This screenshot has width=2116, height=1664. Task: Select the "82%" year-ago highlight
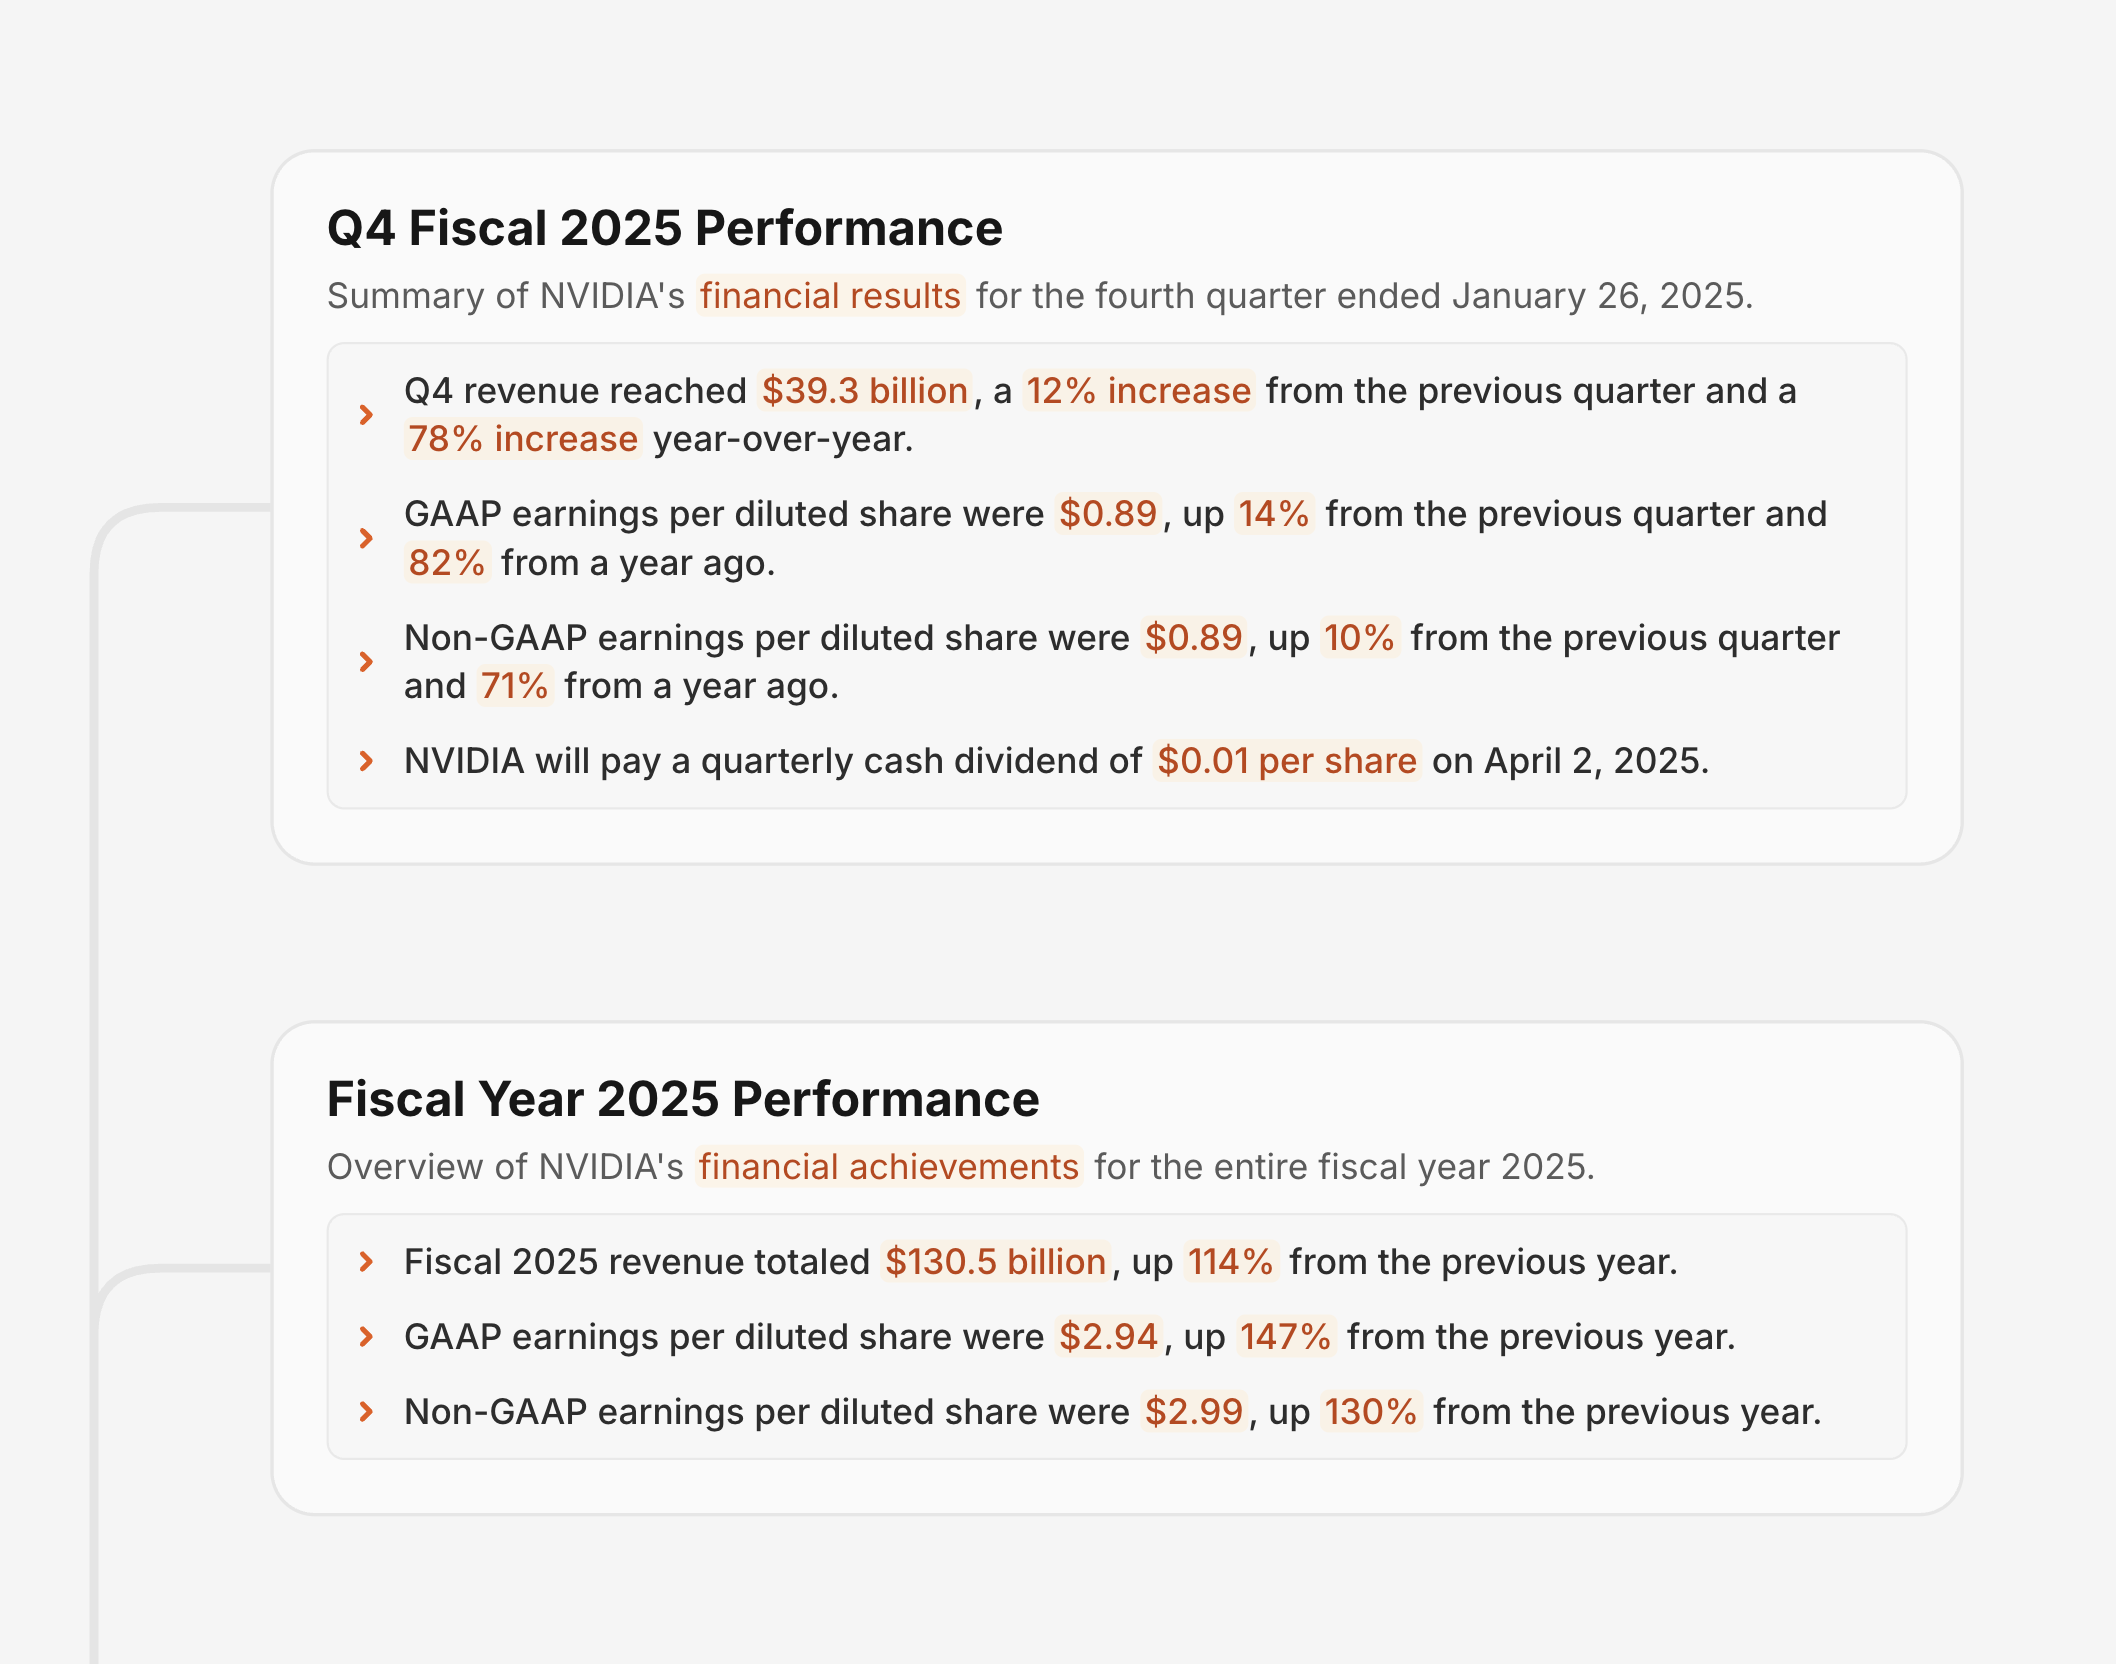447,563
